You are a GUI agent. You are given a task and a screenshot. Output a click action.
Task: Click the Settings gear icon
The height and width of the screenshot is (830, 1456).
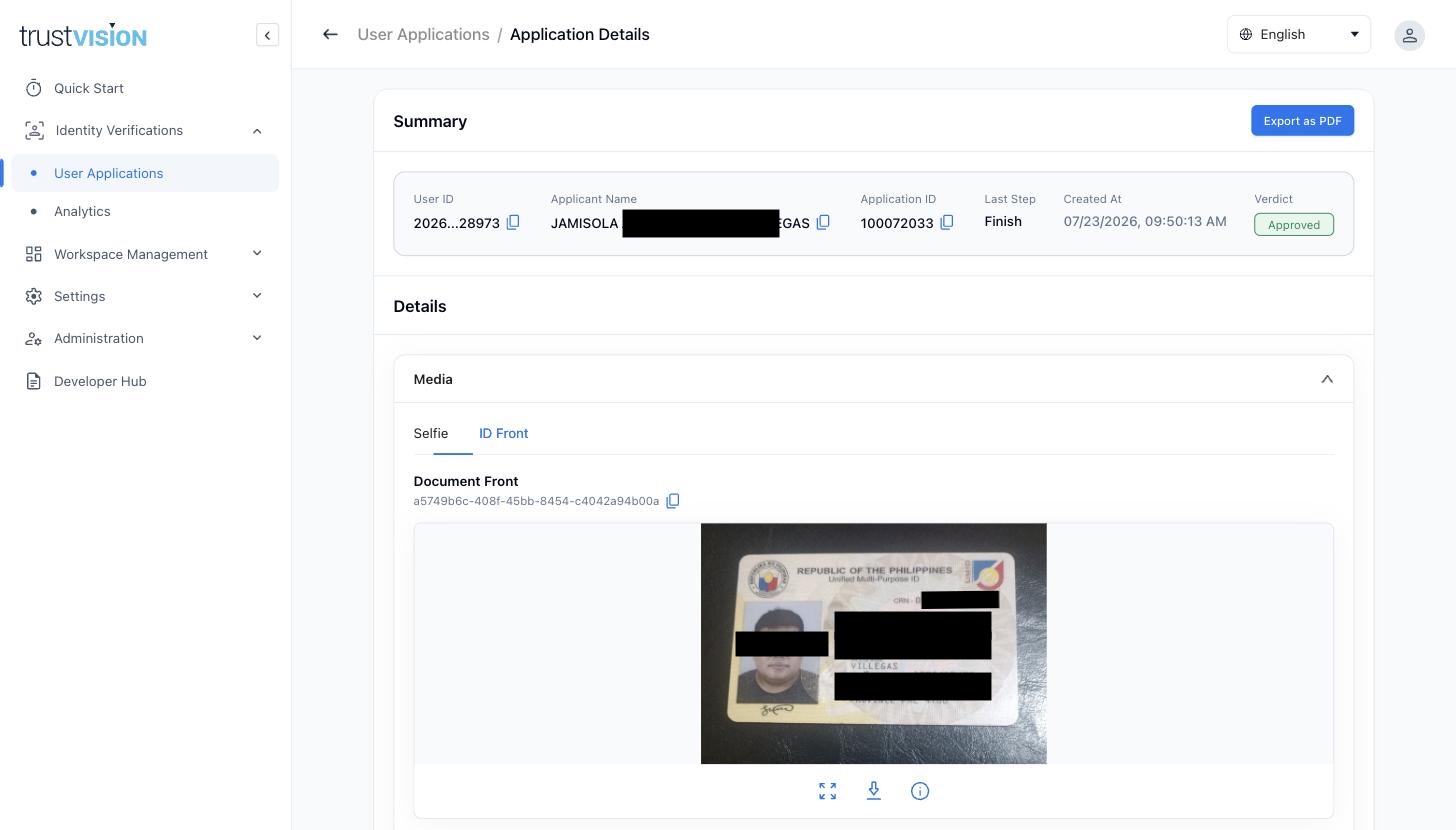34,296
